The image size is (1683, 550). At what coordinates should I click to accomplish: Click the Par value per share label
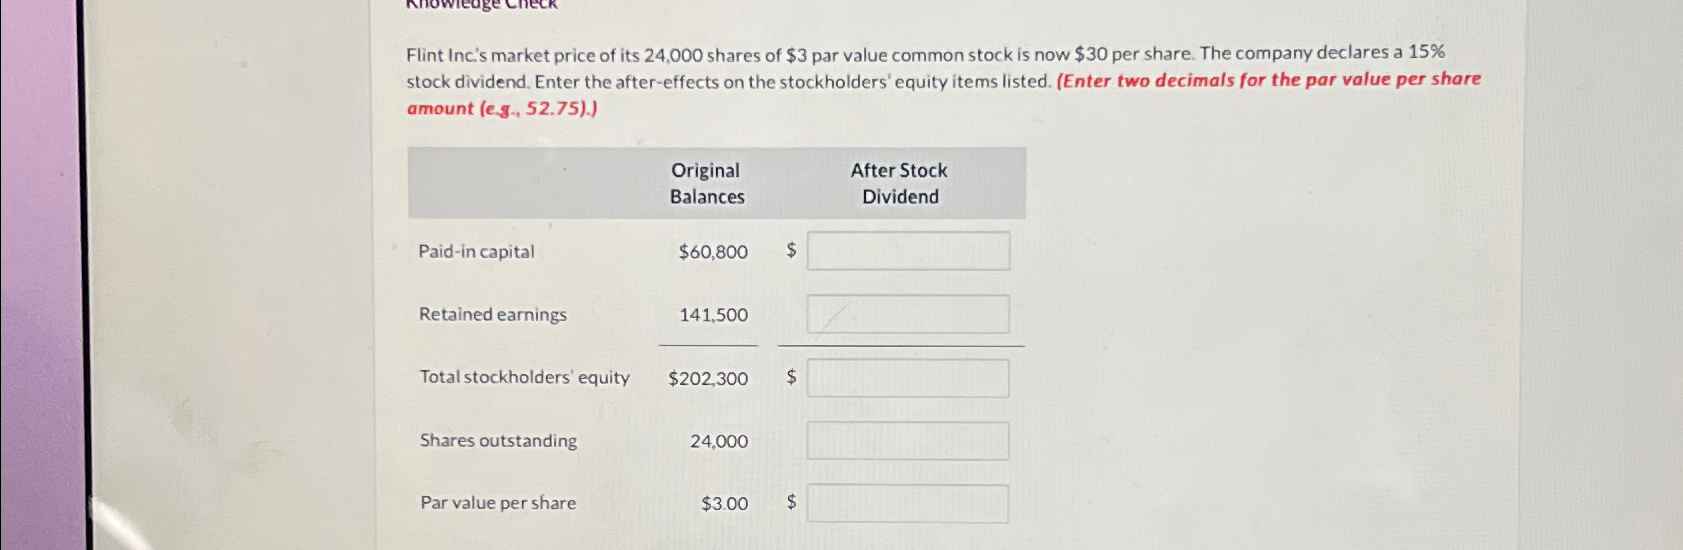pos(498,502)
